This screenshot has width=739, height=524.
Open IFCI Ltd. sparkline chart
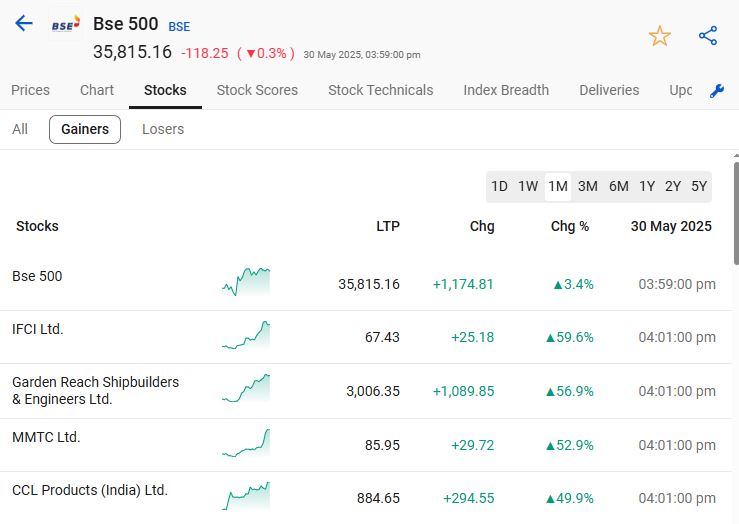pyautogui.click(x=246, y=335)
